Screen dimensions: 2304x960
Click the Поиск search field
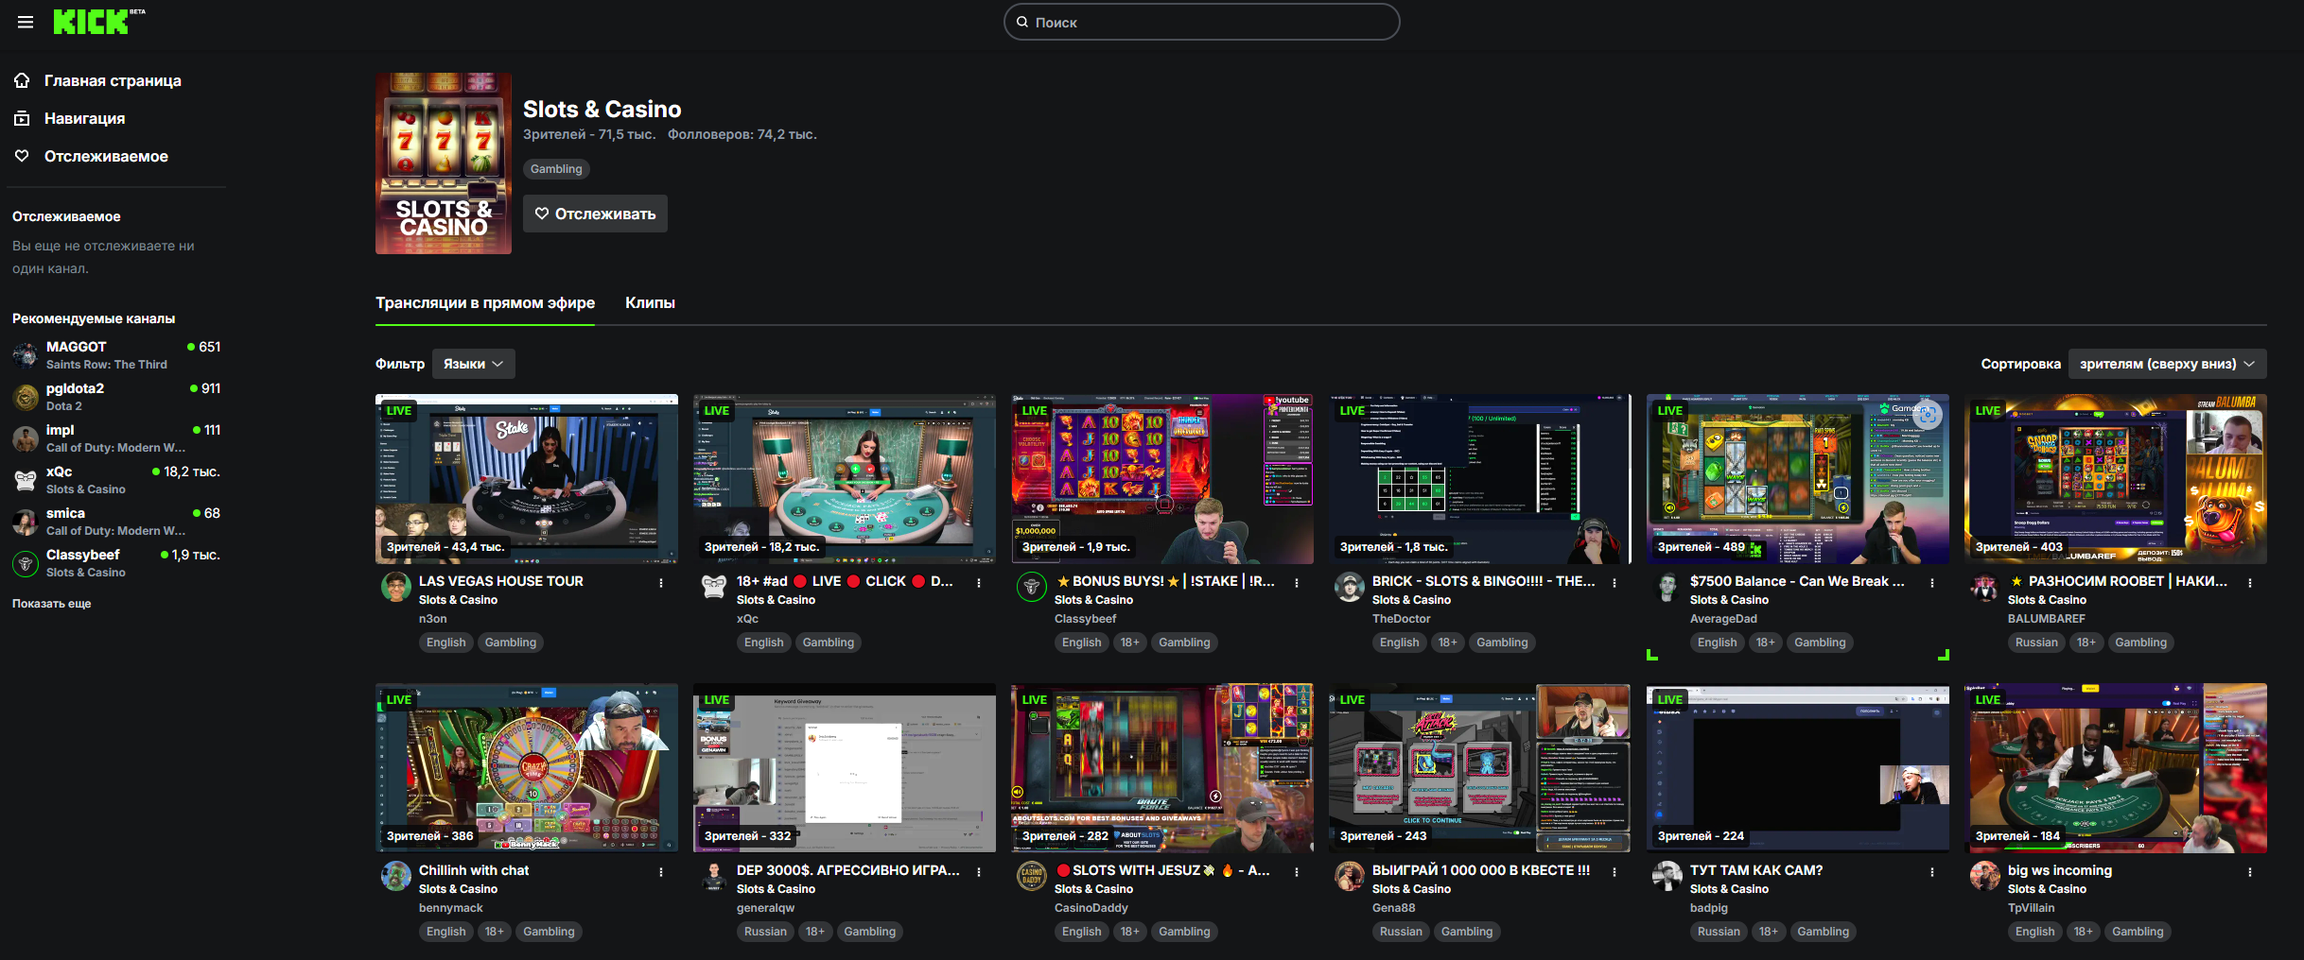click(x=1201, y=22)
